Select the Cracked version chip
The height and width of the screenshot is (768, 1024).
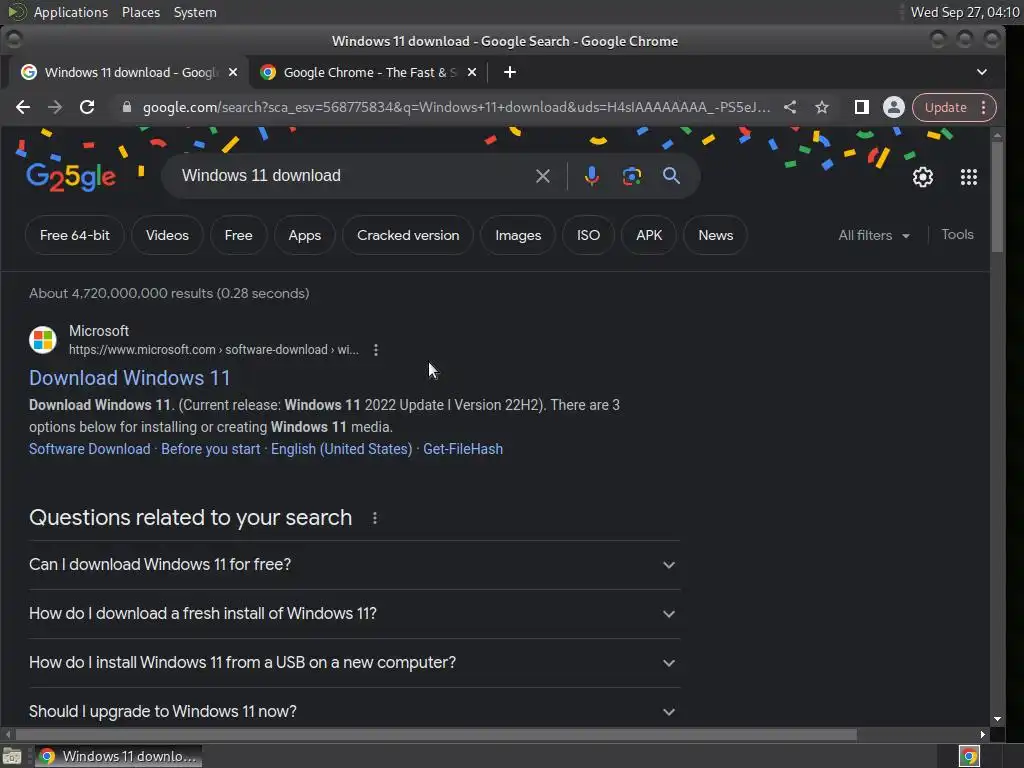click(x=408, y=235)
